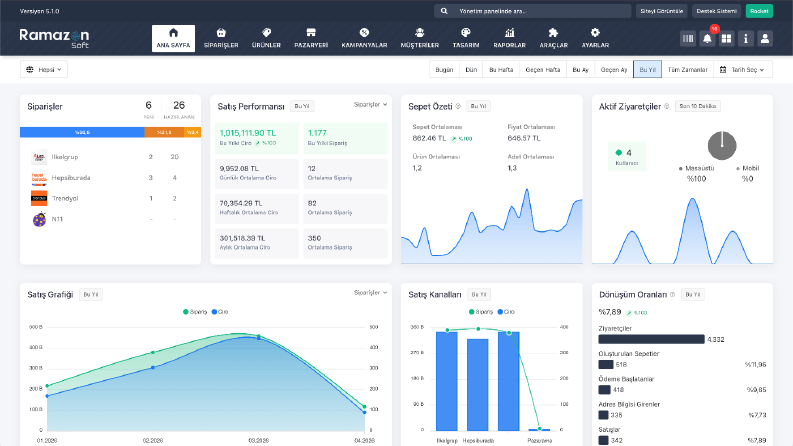Expand the Hepsi channel dropdown
The image size is (793, 446).
coord(43,69)
